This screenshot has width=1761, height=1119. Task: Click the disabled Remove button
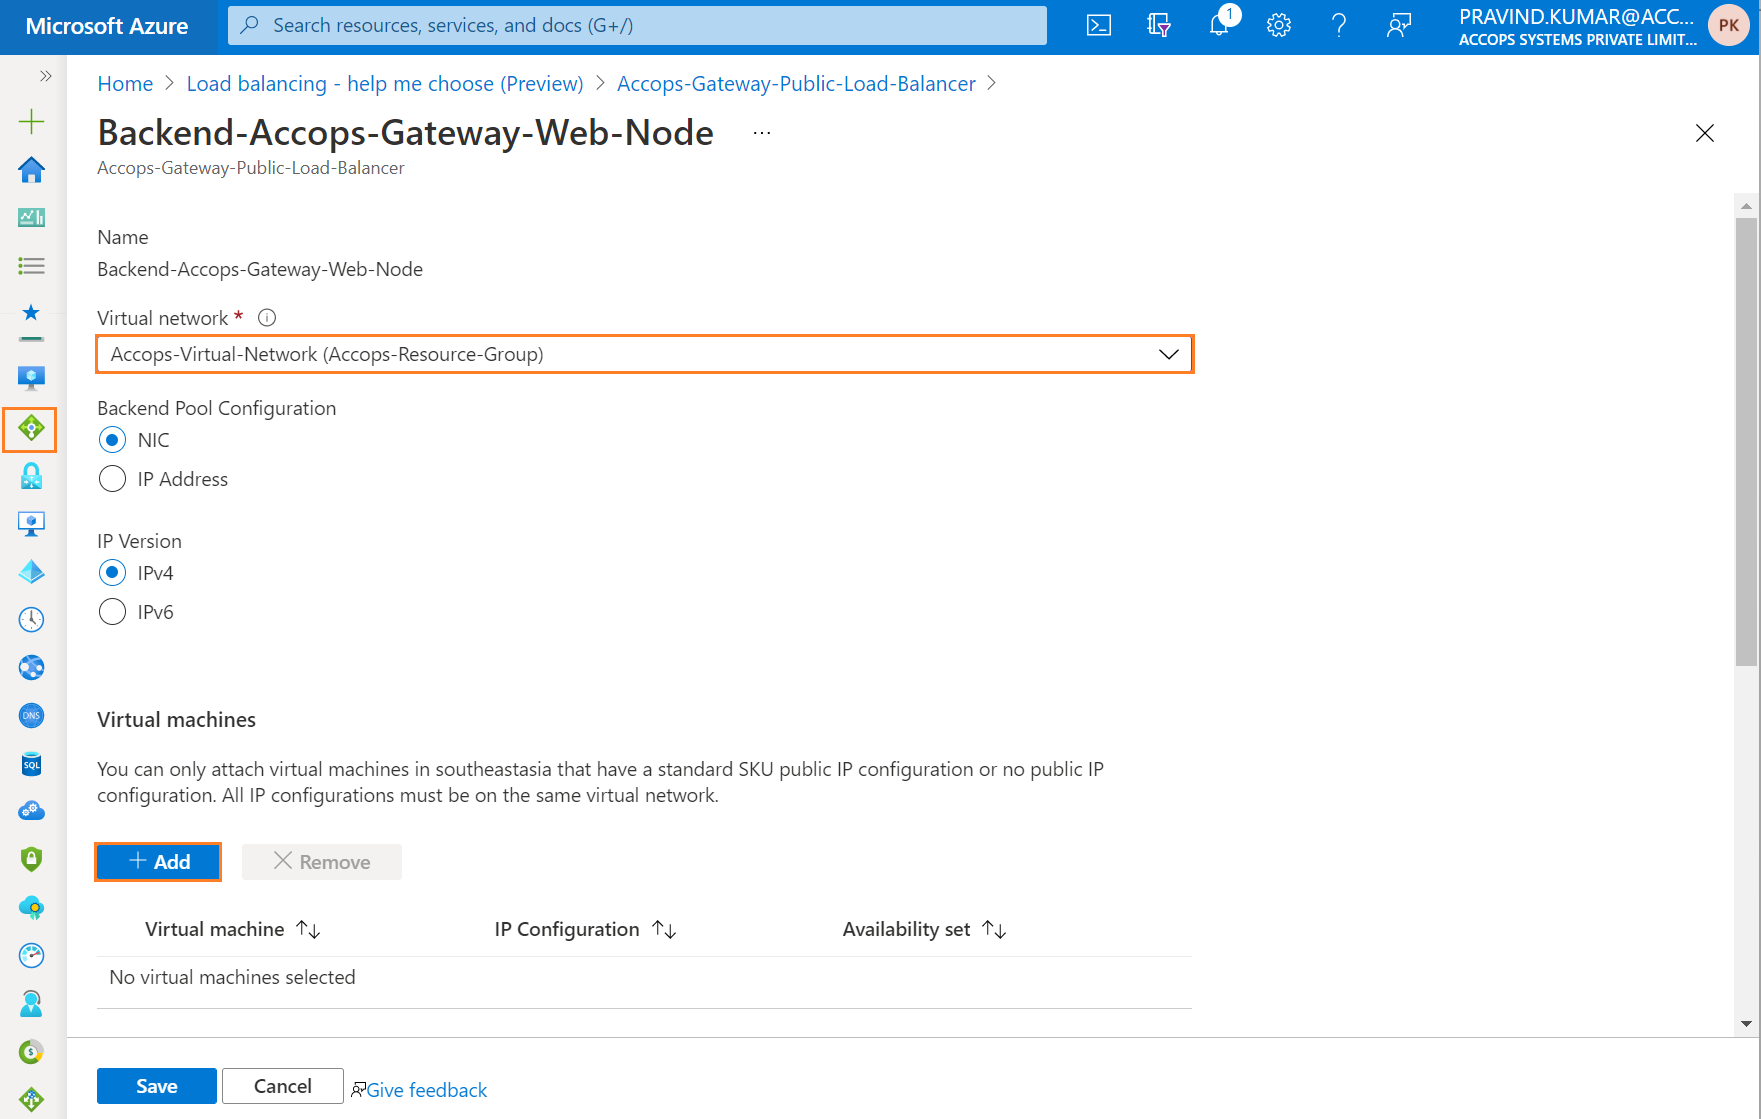(x=322, y=862)
